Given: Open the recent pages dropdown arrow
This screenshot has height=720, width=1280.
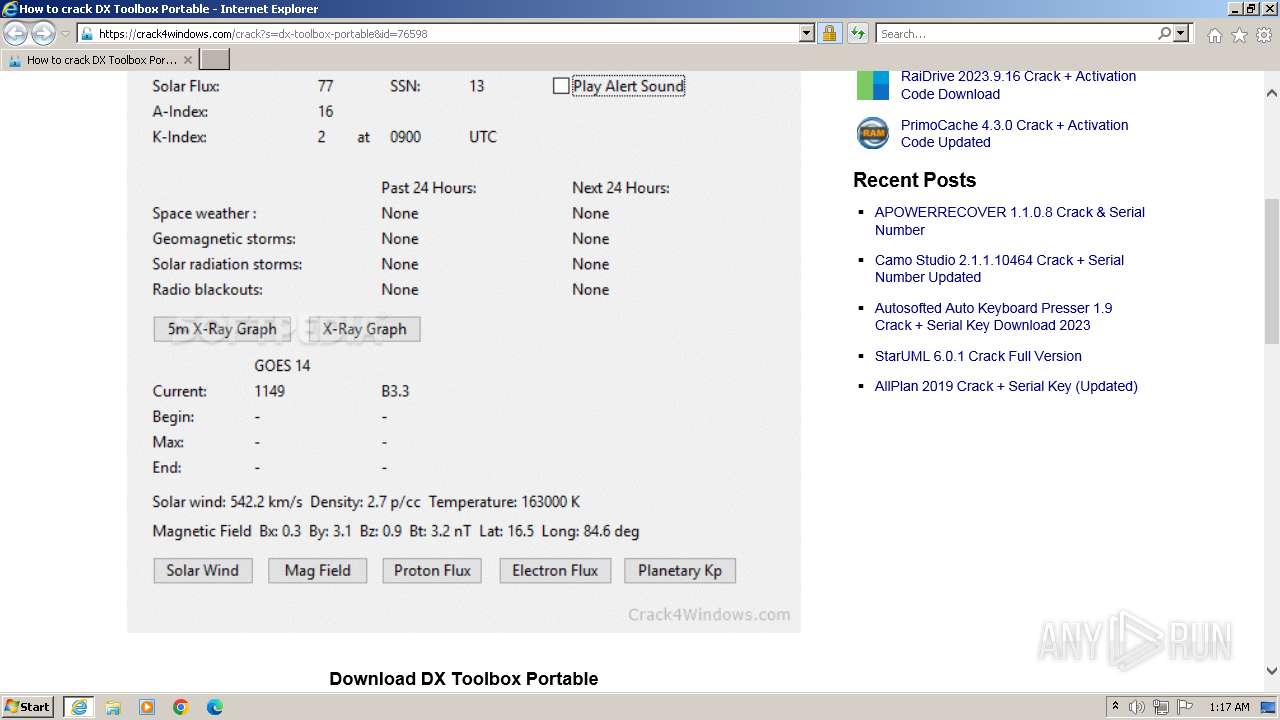Looking at the screenshot, I should coord(65,34).
